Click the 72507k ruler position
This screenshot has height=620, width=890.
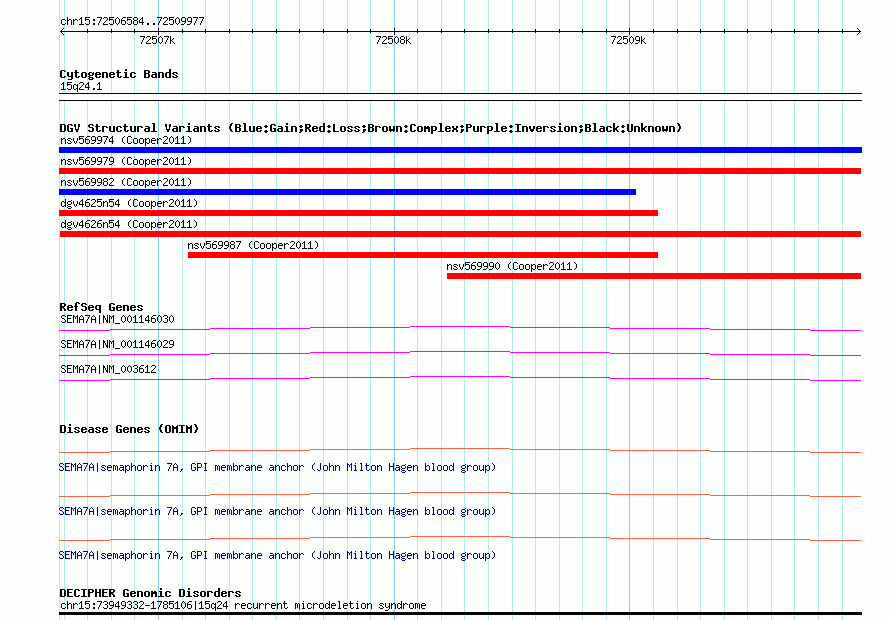157,41
